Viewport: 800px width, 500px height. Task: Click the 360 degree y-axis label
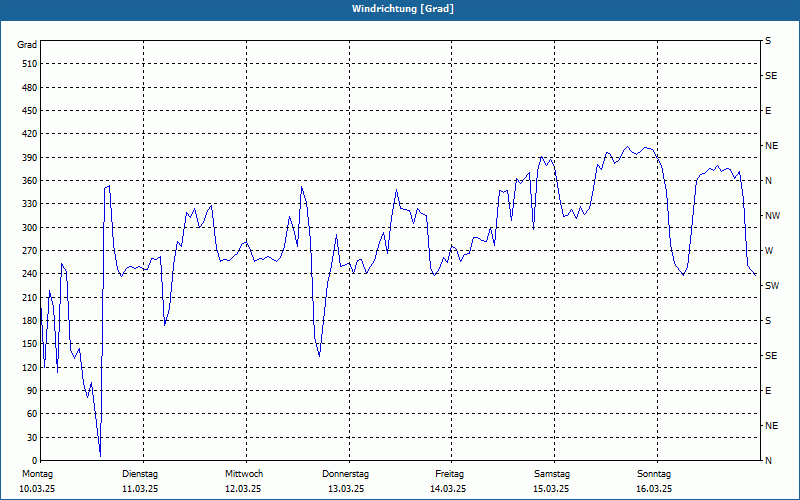[x=30, y=181]
